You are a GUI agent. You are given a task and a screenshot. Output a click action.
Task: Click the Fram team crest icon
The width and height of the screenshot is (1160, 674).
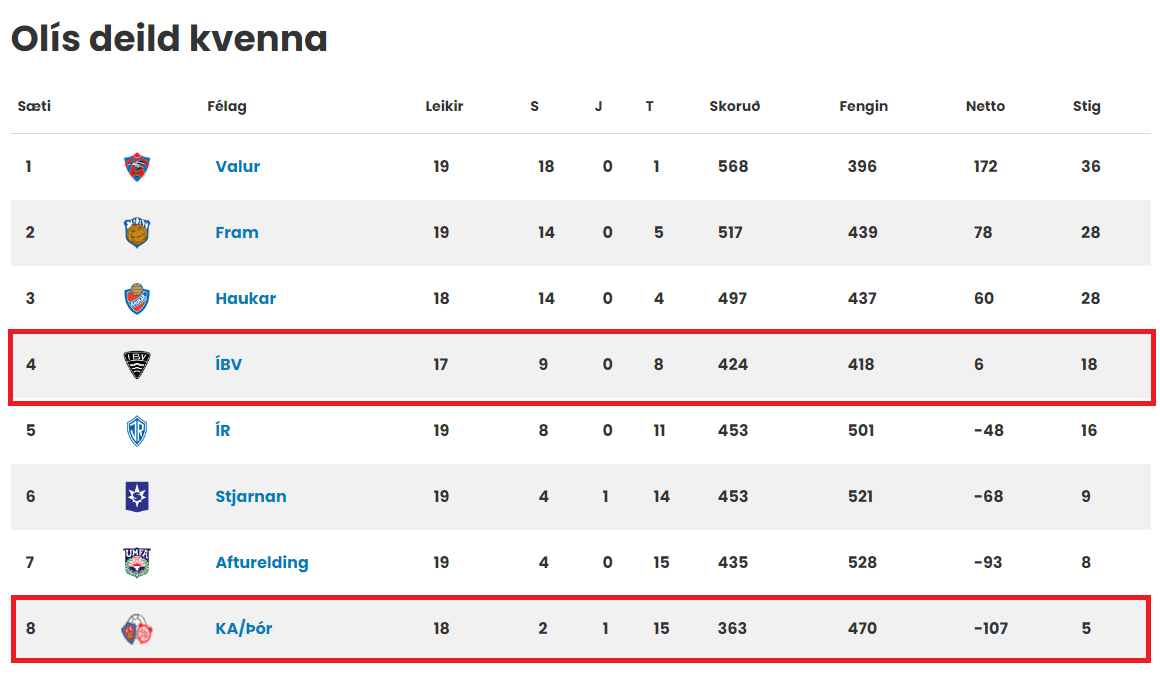137,232
